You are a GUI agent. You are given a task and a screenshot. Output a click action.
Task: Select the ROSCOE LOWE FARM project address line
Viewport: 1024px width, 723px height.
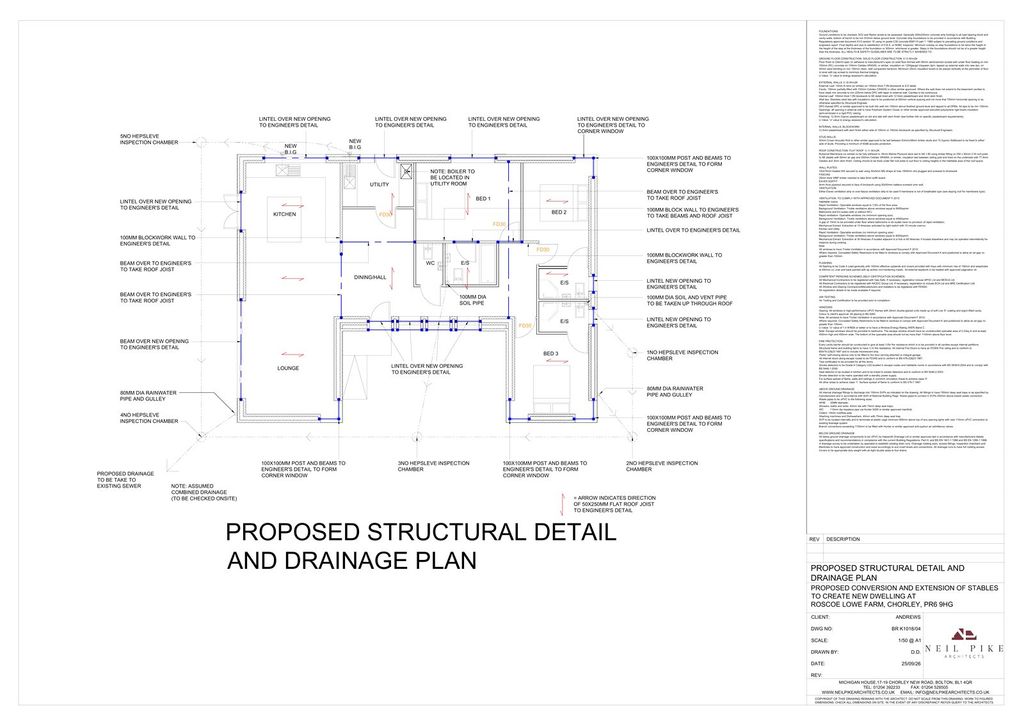pos(882,605)
